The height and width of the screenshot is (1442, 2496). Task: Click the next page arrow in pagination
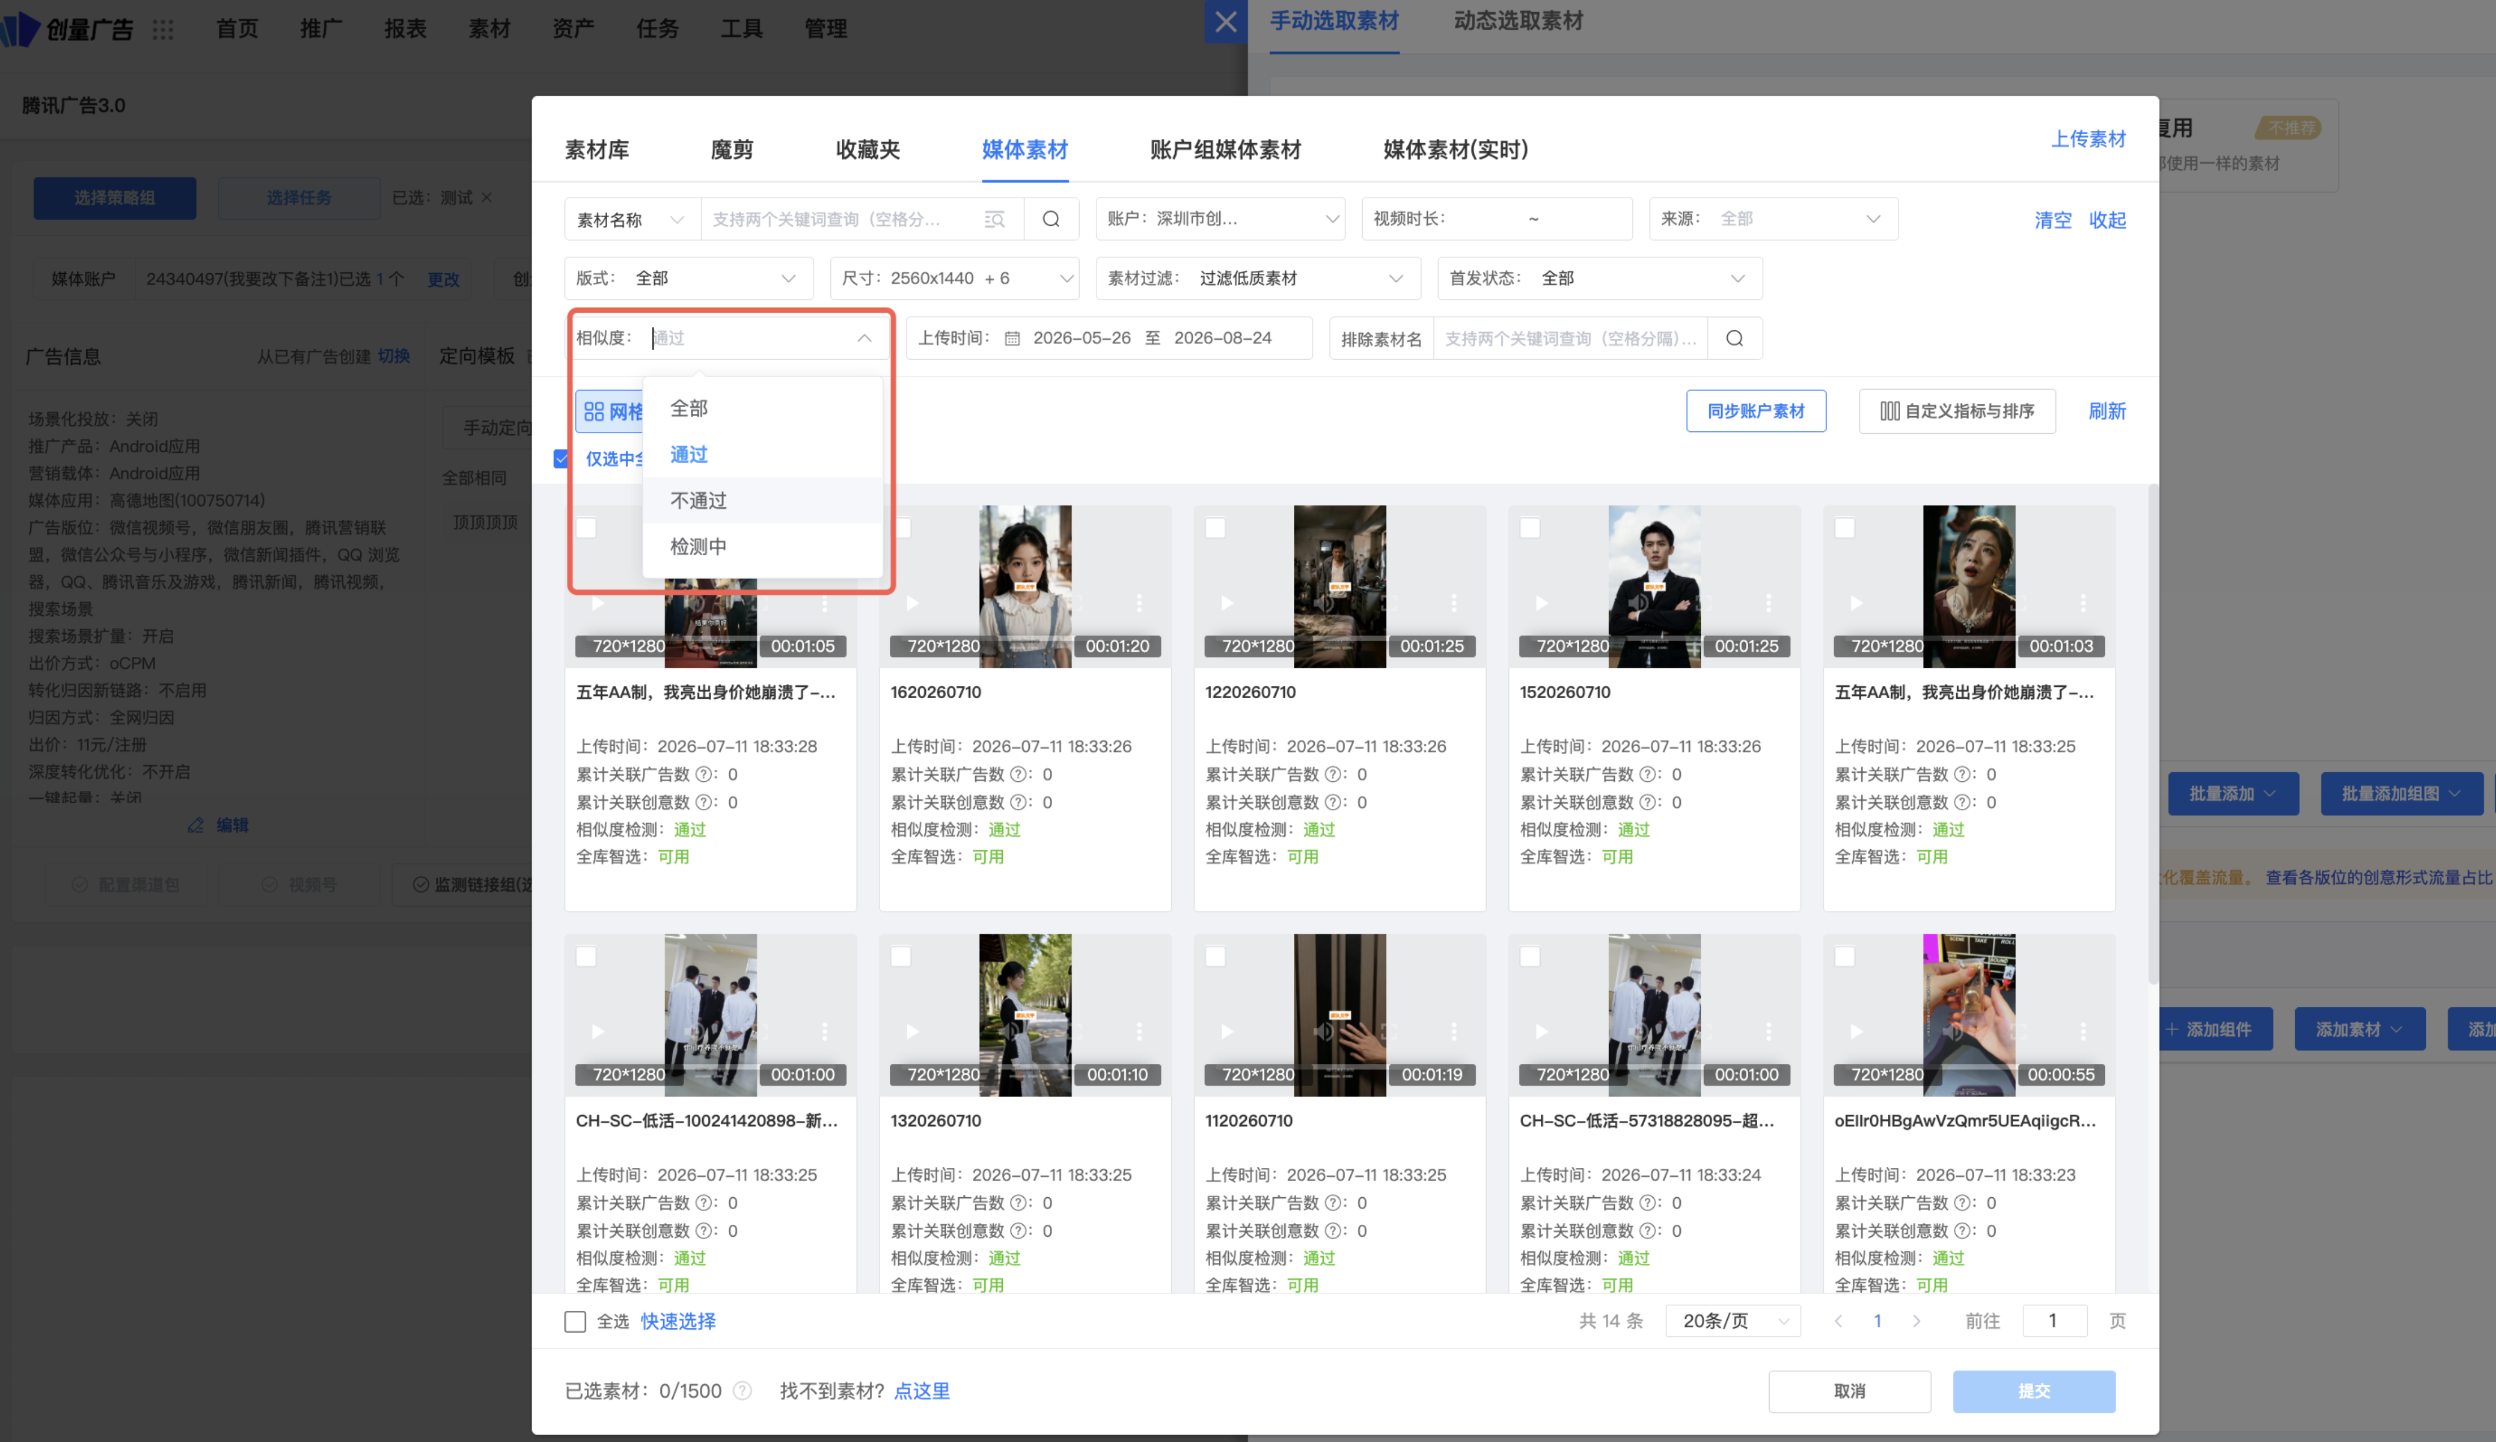point(1916,1321)
